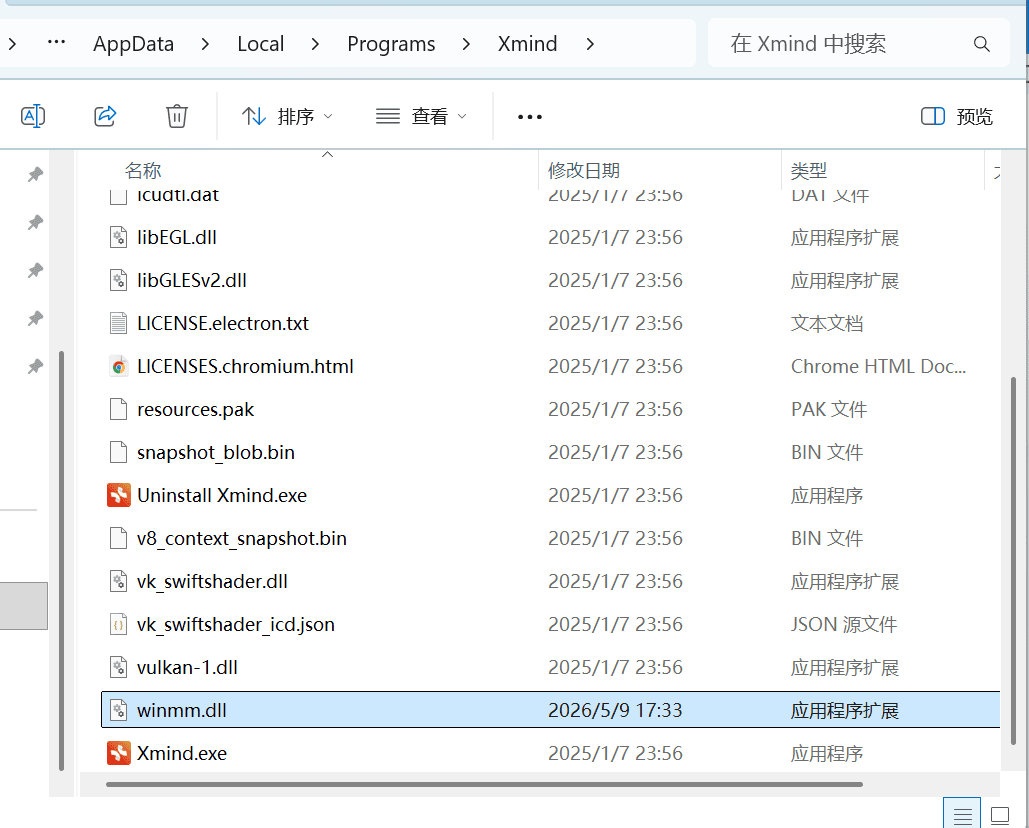The height and width of the screenshot is (828, 1029).
Task: Click the Xmind.exe file name
Action: pos(182,753)
